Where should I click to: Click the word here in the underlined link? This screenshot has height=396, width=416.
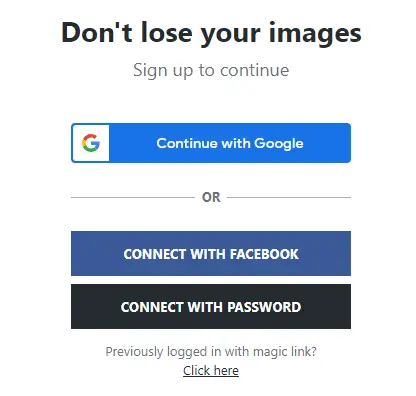(x=226, y=370)
